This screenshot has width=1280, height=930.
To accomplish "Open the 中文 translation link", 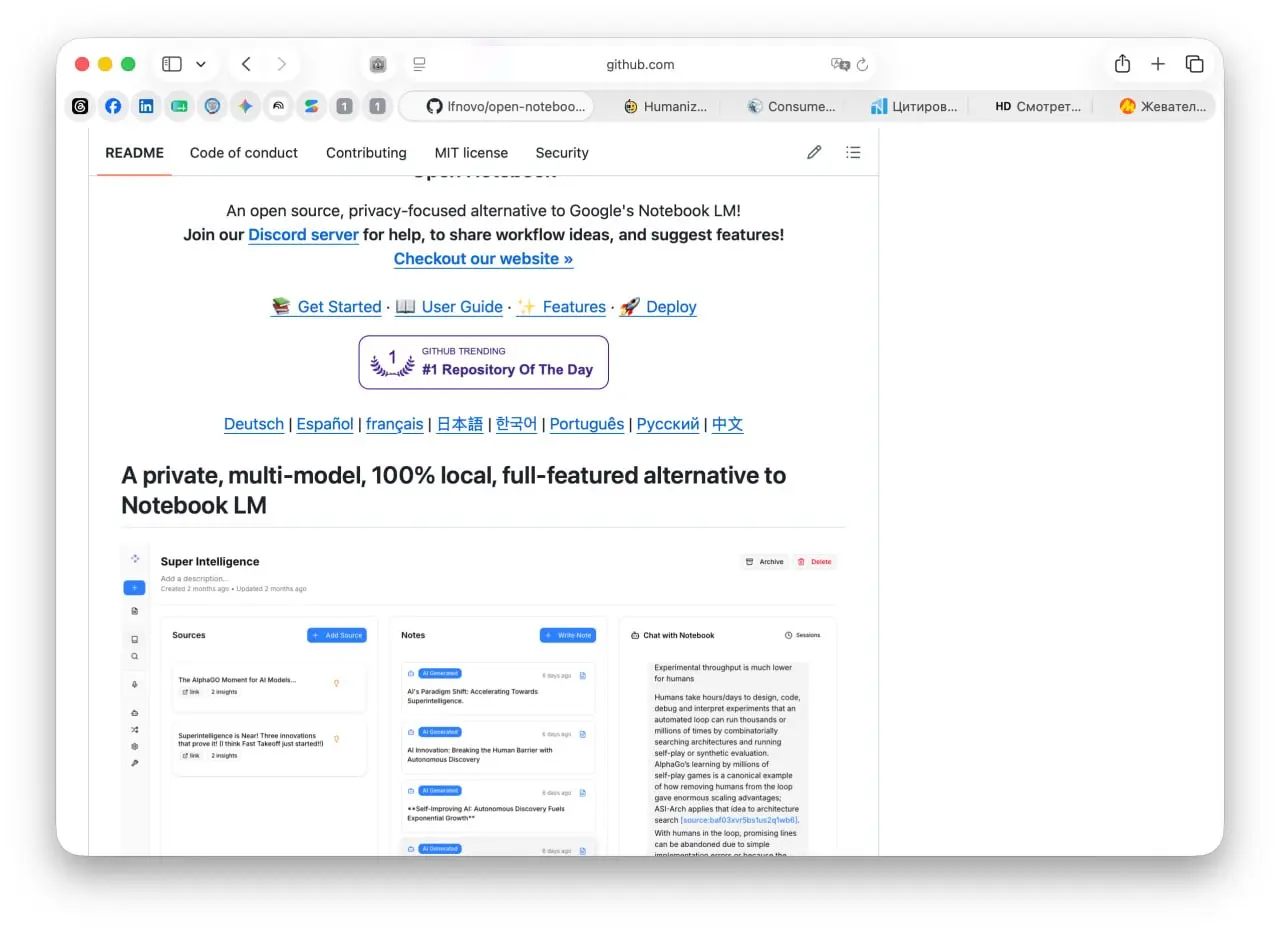I will (728, 424).
